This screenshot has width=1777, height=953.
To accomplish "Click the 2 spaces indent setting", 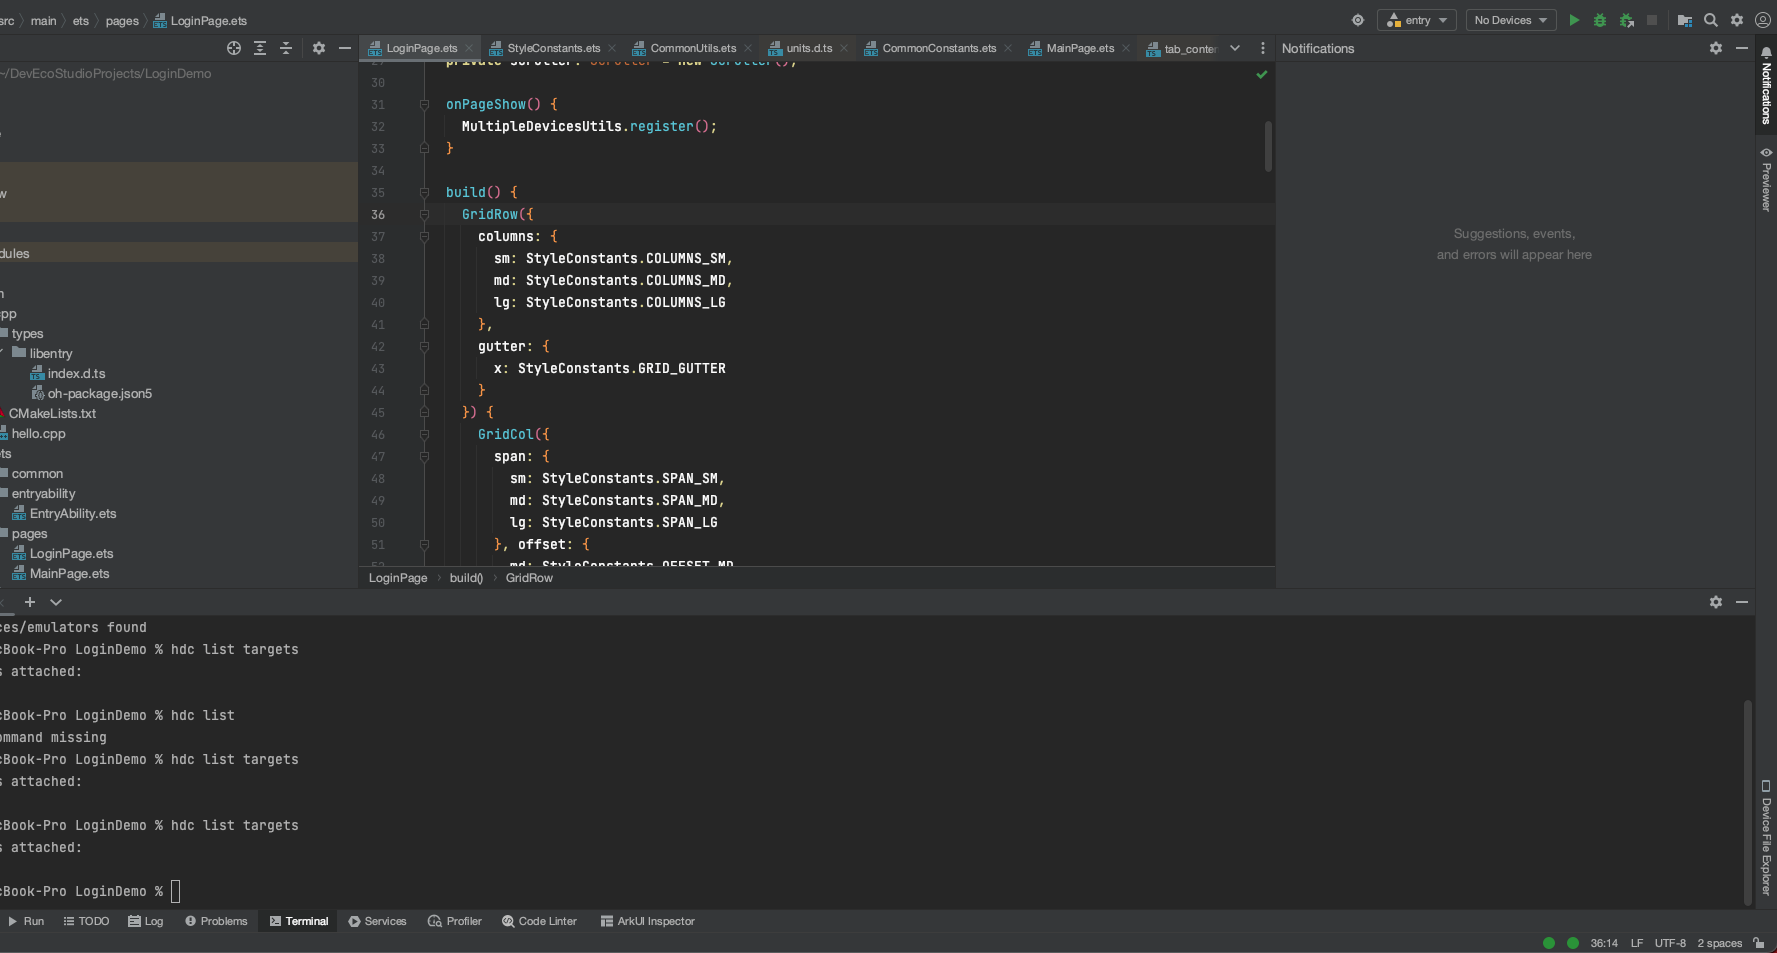I will pos(1720,943).
